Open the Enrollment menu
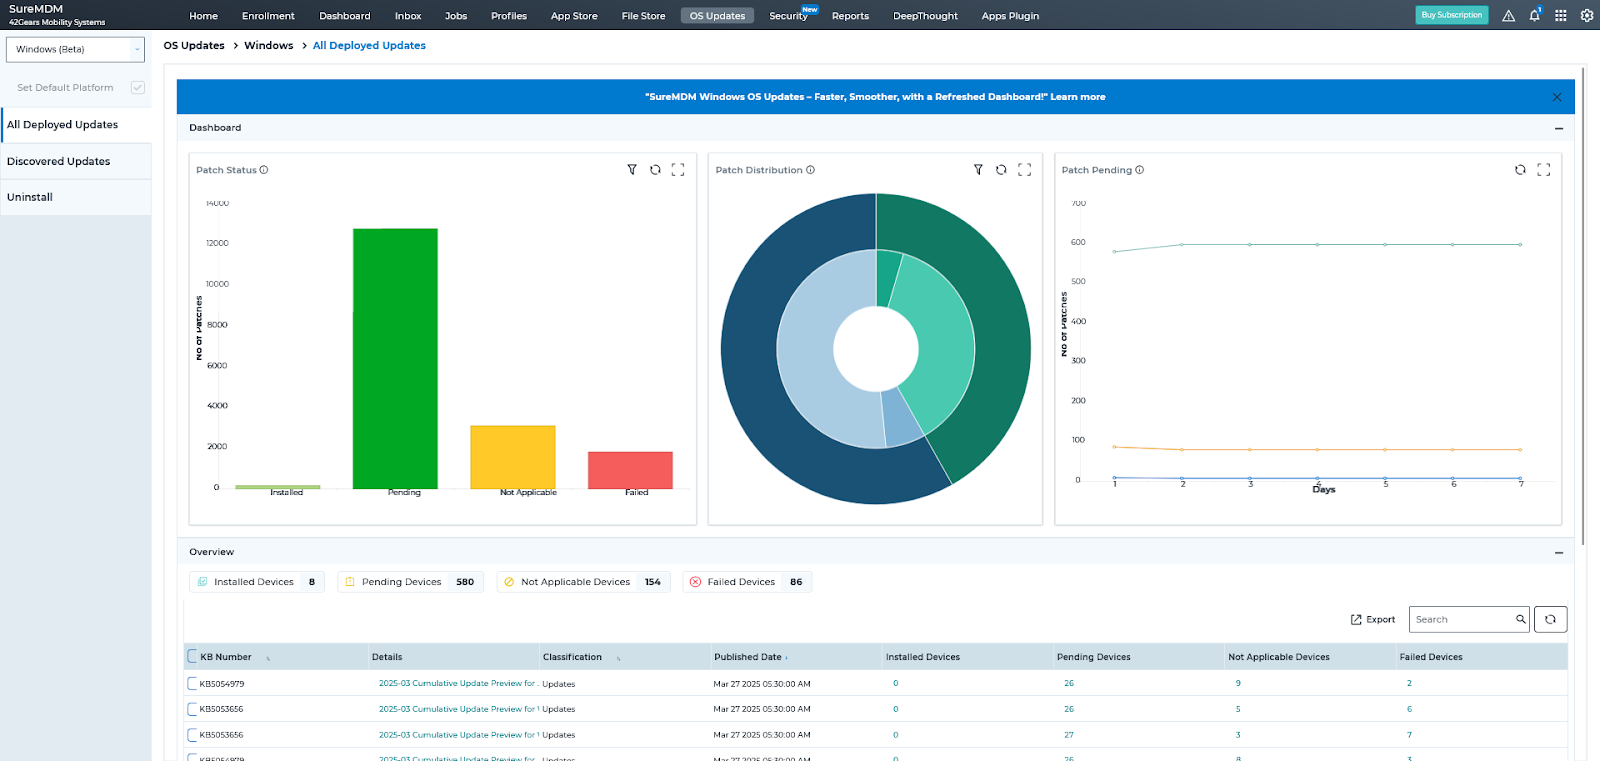The image size is (1600, 761). tap(268, 16)
